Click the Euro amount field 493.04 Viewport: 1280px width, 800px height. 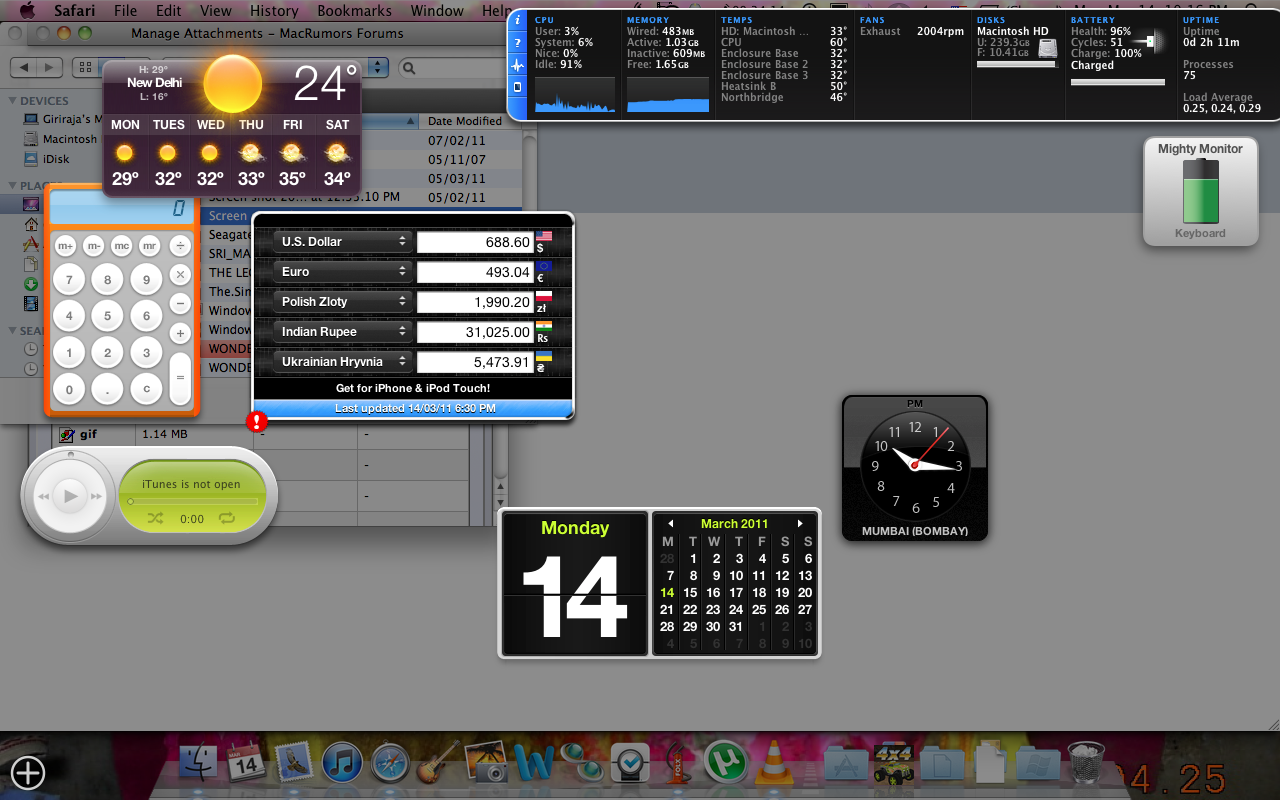point(475,272)
